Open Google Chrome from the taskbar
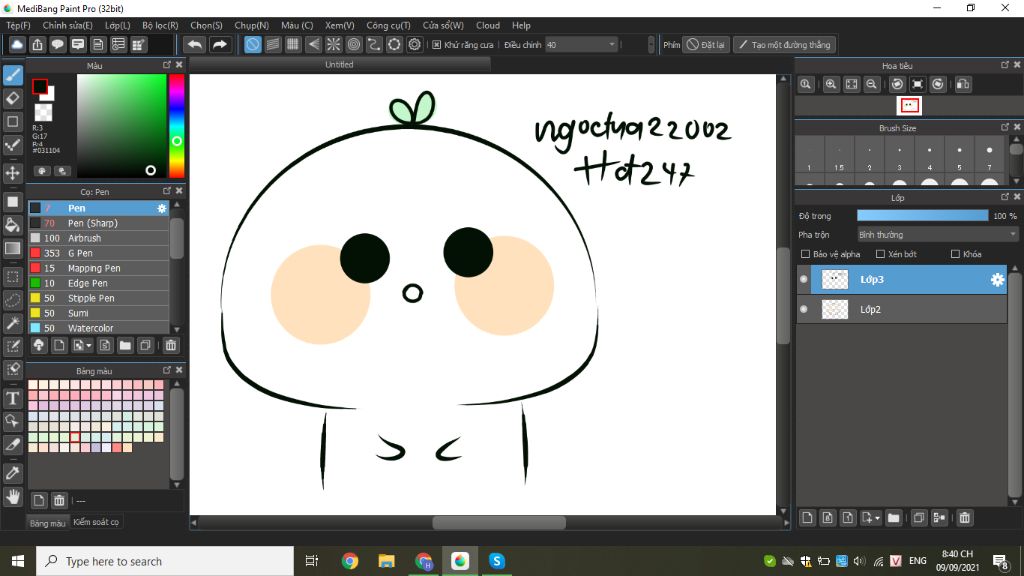The width and height of the screenshot is (1024, 576). click(x=350, y=561)
